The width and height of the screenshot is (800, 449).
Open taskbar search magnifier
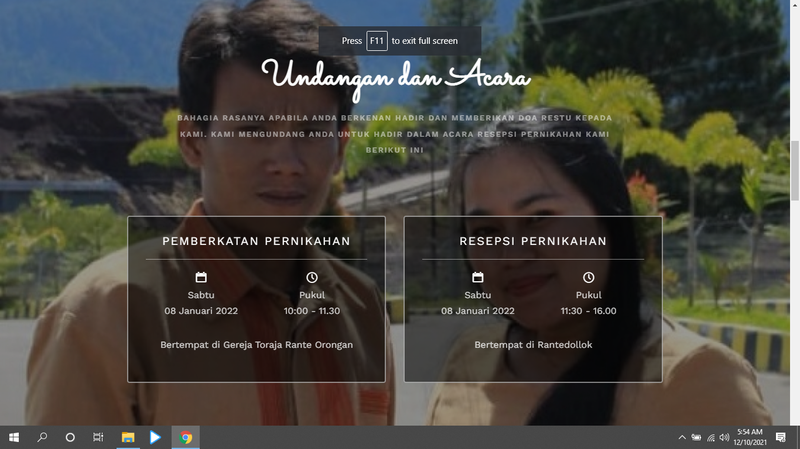point(42,437)
